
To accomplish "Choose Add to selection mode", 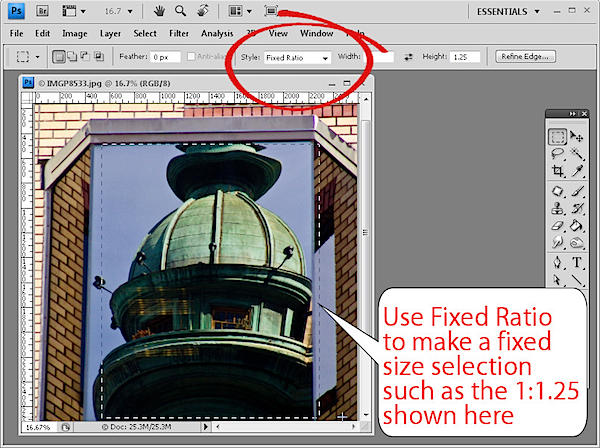I will pyautogui.click(x=72, y=57).
